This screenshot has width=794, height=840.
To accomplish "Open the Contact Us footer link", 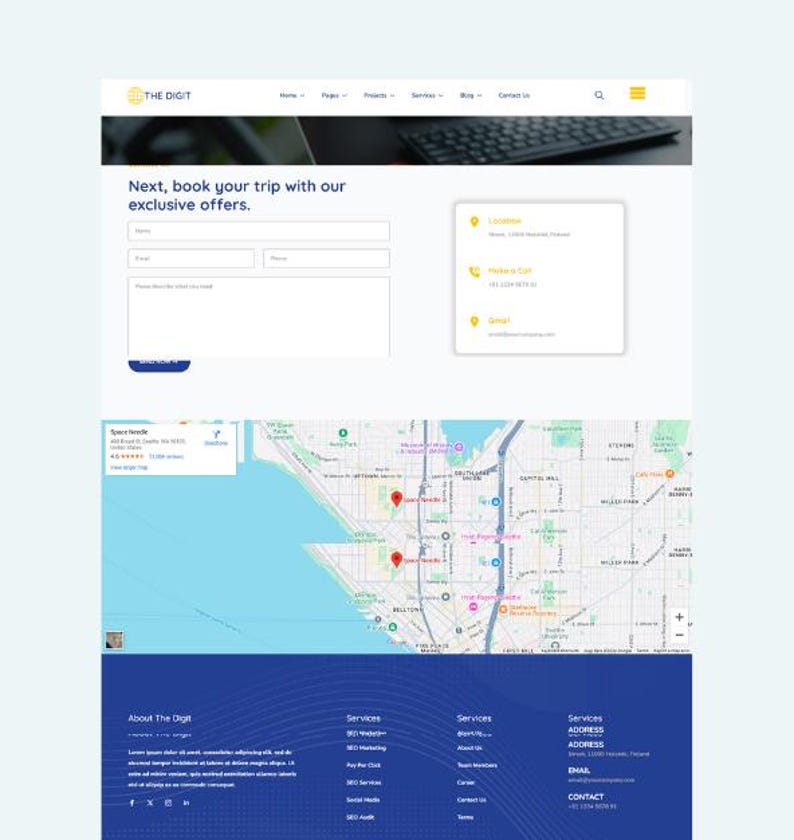I will [471, 800].
